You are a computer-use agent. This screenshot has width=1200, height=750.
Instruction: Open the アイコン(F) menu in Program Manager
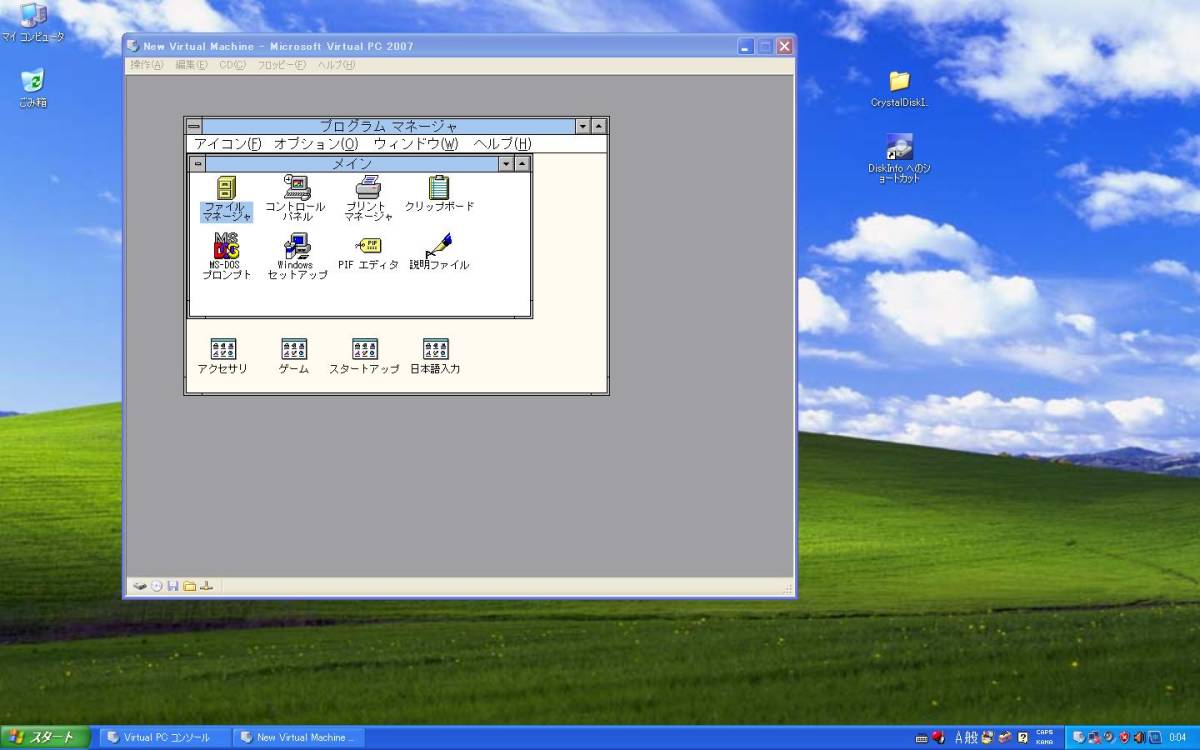tap(228, 144)
